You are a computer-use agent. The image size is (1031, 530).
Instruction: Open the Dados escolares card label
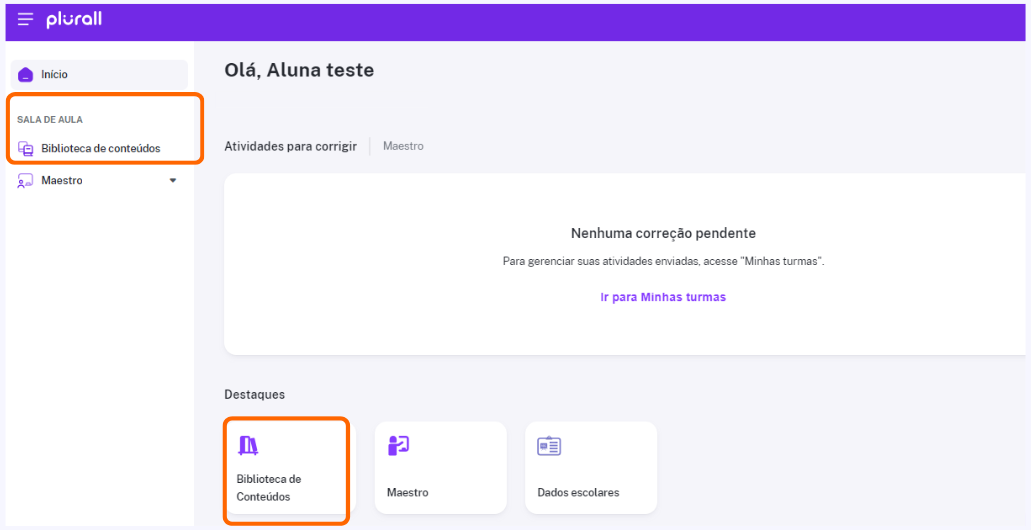tap(578, 492)
